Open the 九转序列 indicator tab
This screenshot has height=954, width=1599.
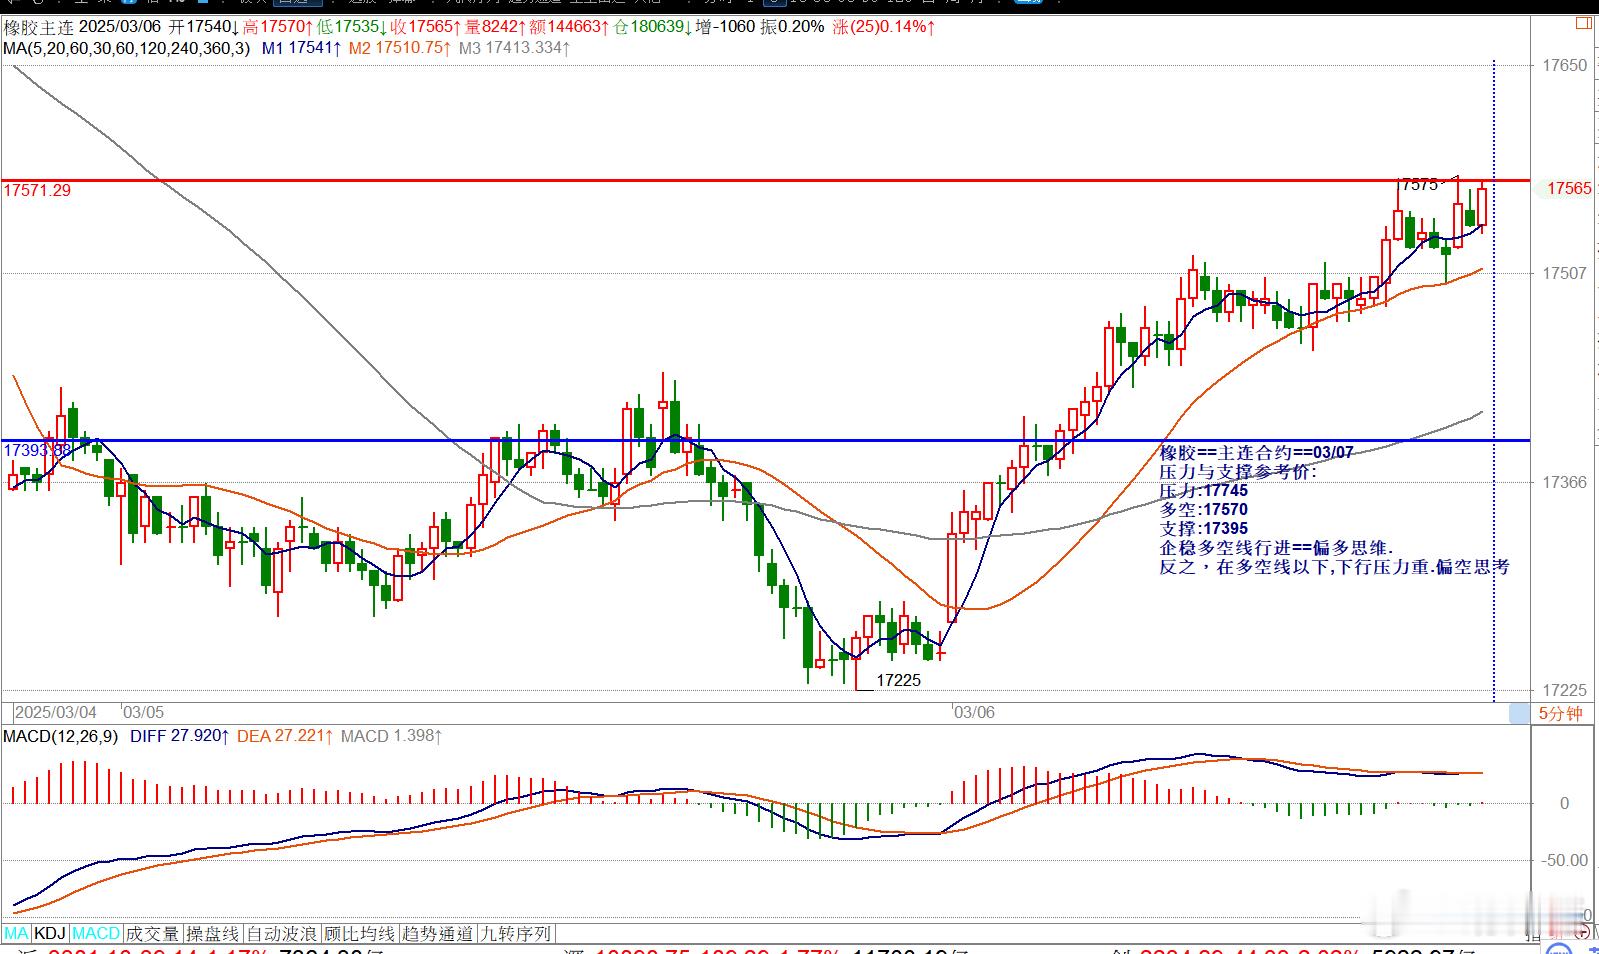[515, 933]
